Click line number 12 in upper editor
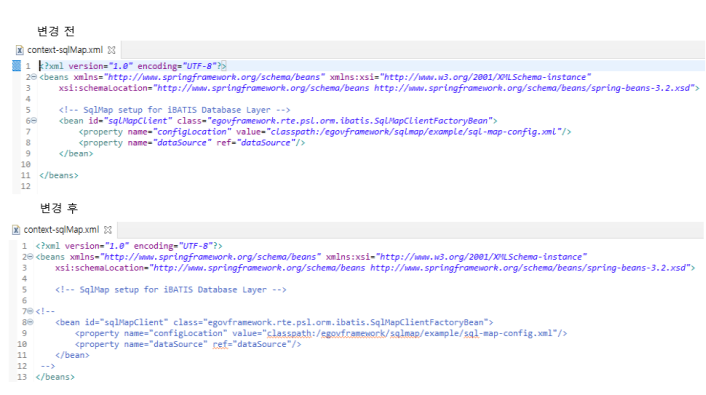Screen dimensions: 706x395 click(26, 186)
